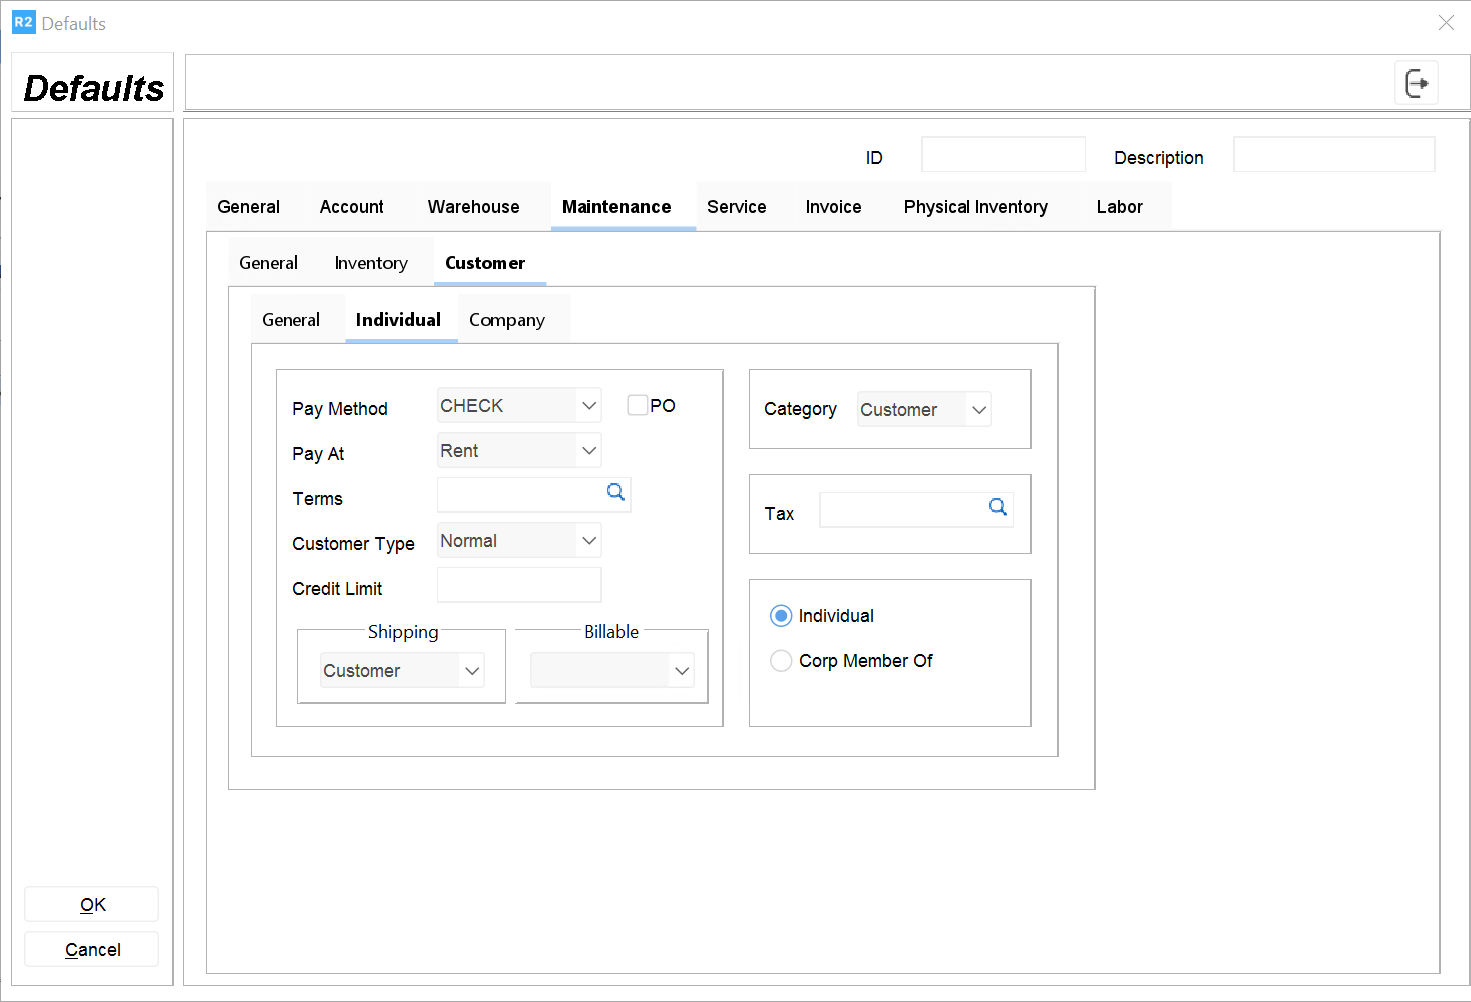
Task: Click the R2 application logo icon
Action: coord(23,22)
